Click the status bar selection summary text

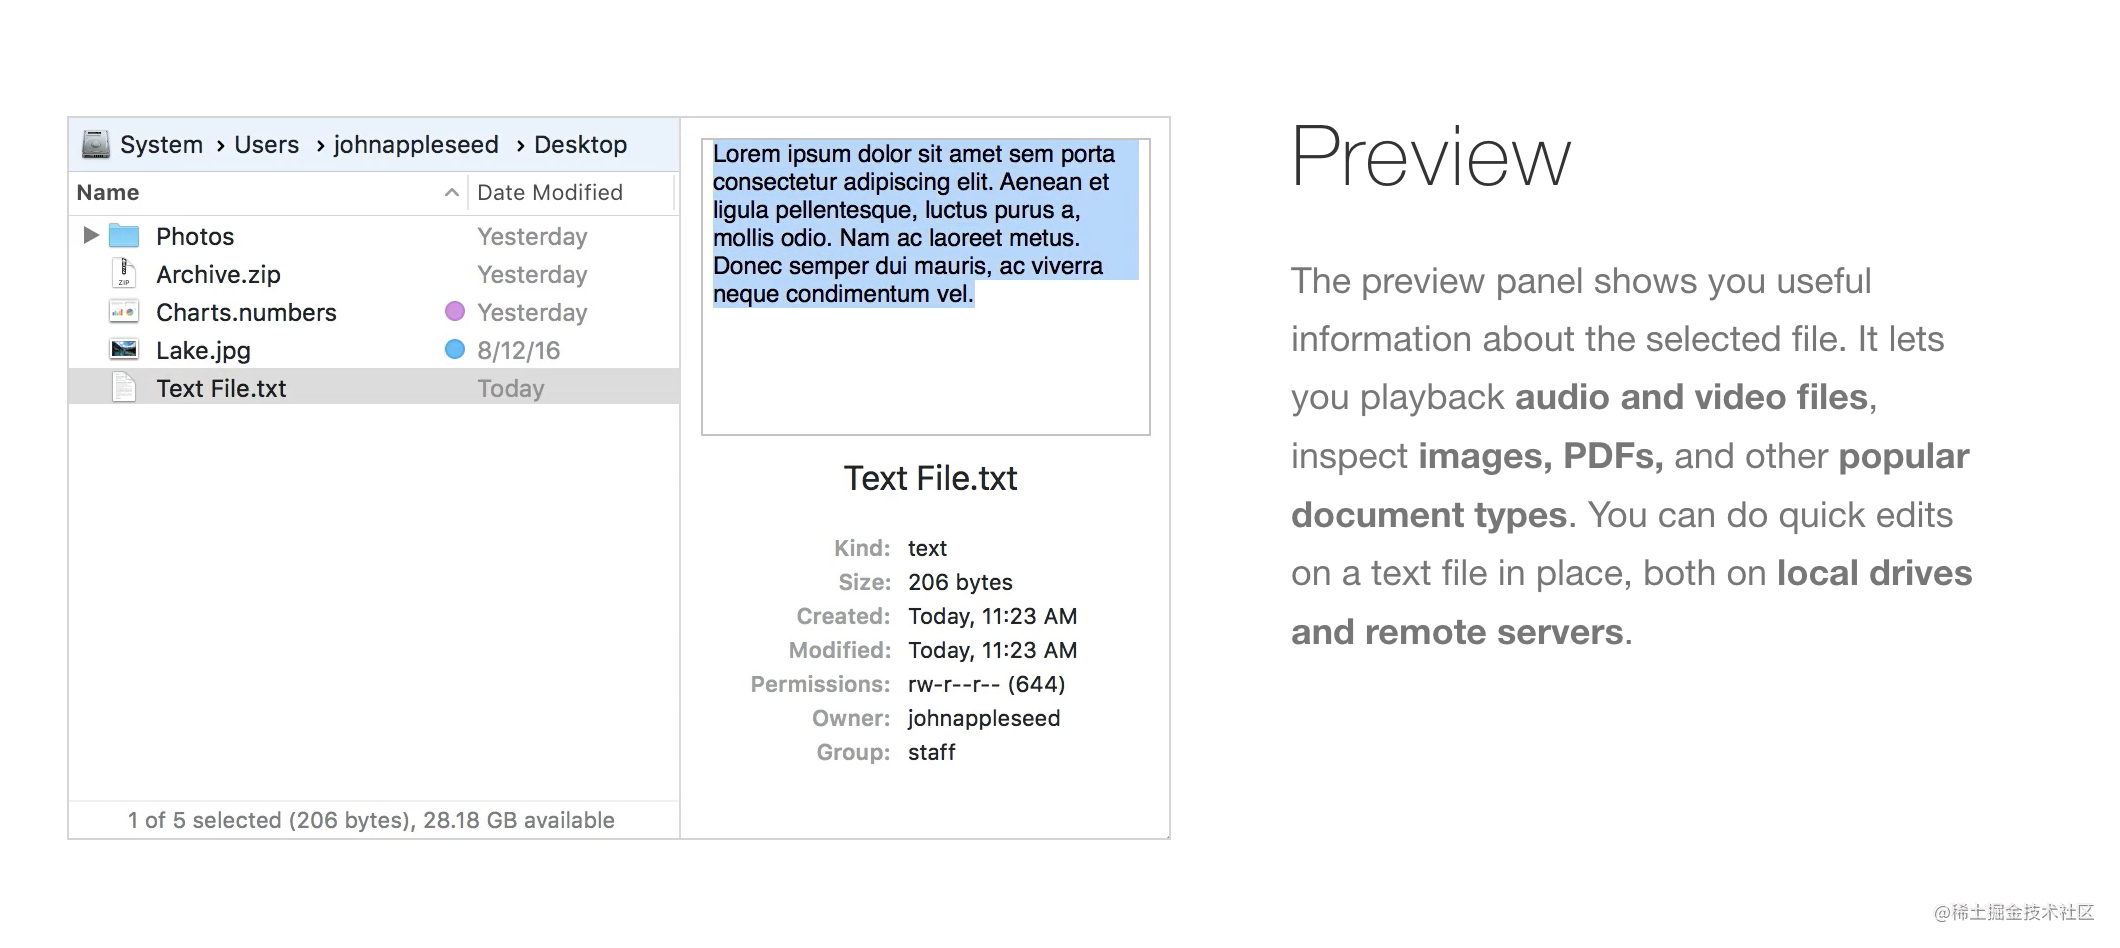point(371,820)
